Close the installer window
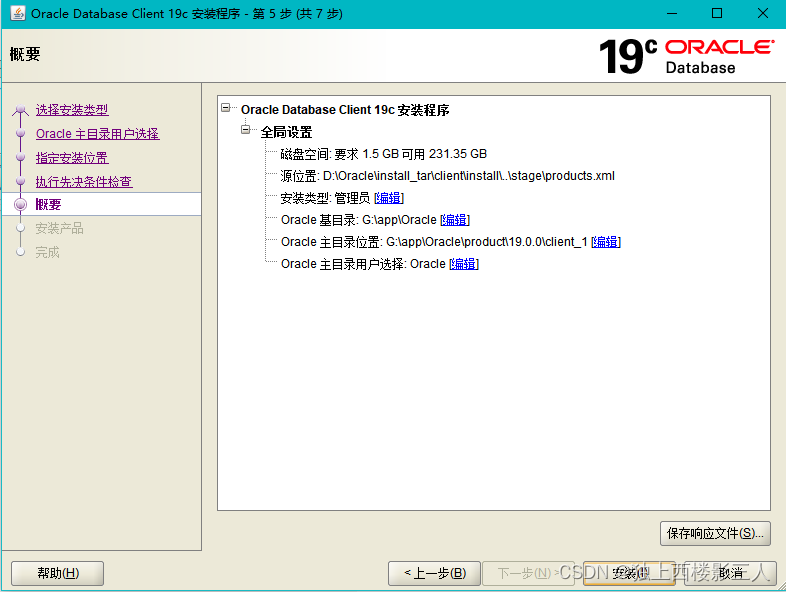This screenshot has height=592, width=786. coord(762,14)
